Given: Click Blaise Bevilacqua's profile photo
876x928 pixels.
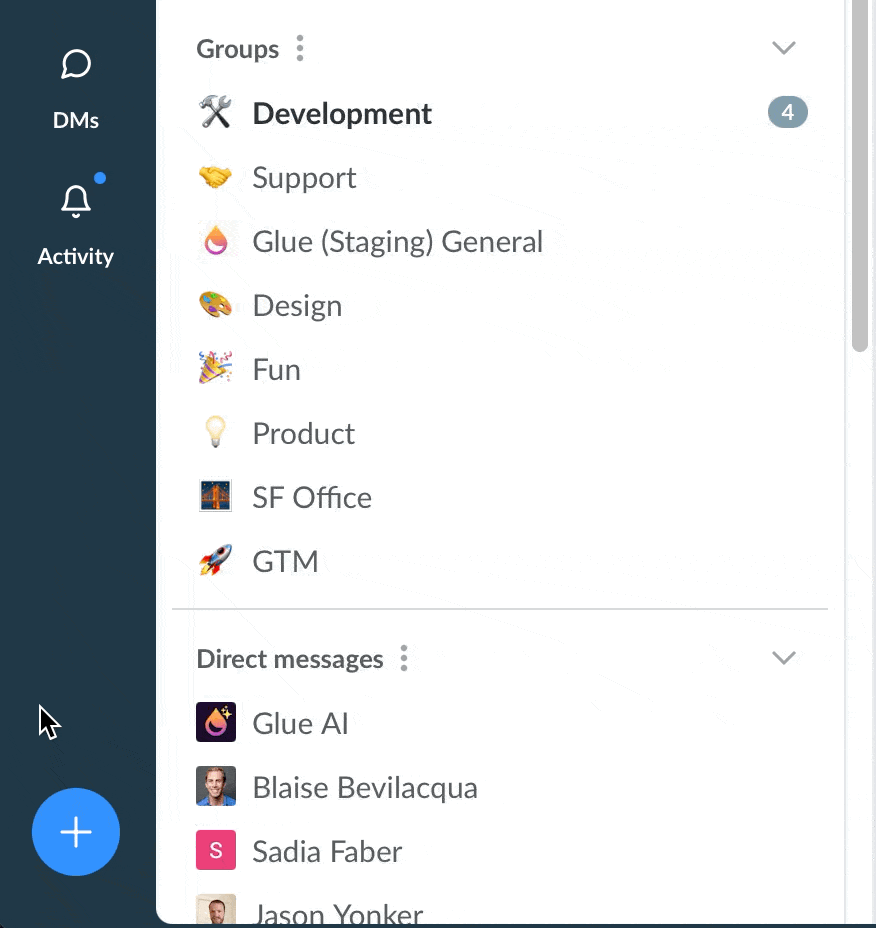Looking at the screenshot, I should tap(216, 787).
